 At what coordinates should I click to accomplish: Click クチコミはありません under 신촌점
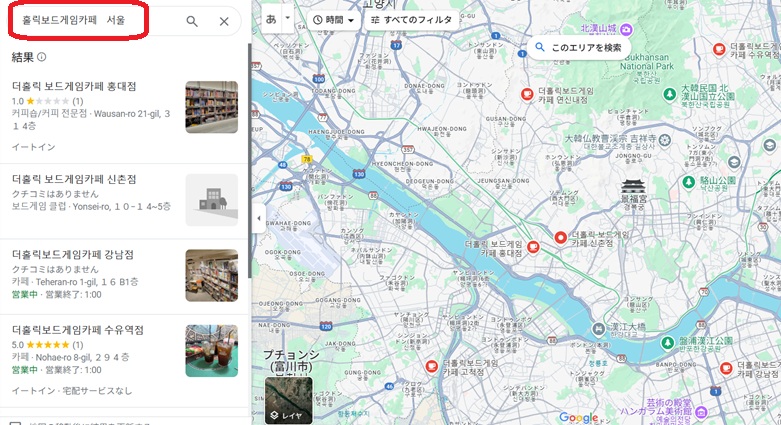[x=55, y=194]
